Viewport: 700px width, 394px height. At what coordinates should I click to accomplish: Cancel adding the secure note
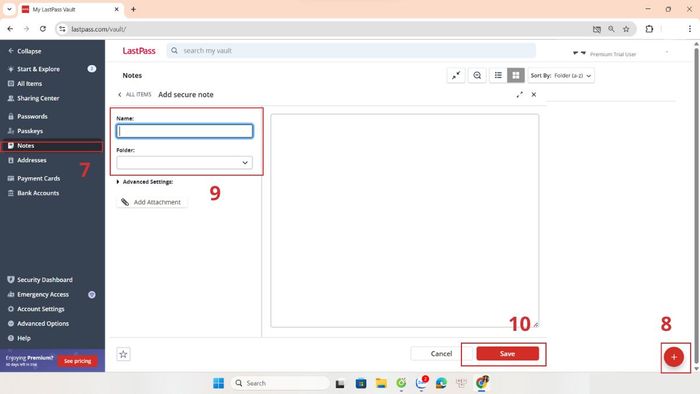click(441, 354)
